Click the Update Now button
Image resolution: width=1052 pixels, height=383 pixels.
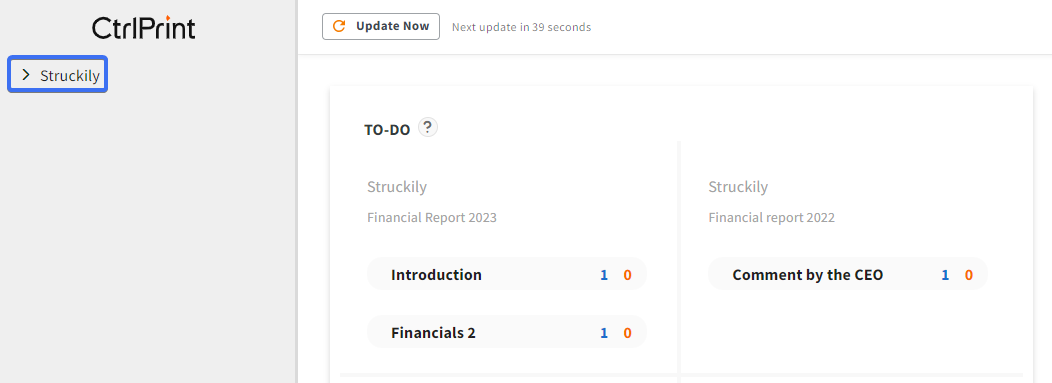tap(380, 27)
